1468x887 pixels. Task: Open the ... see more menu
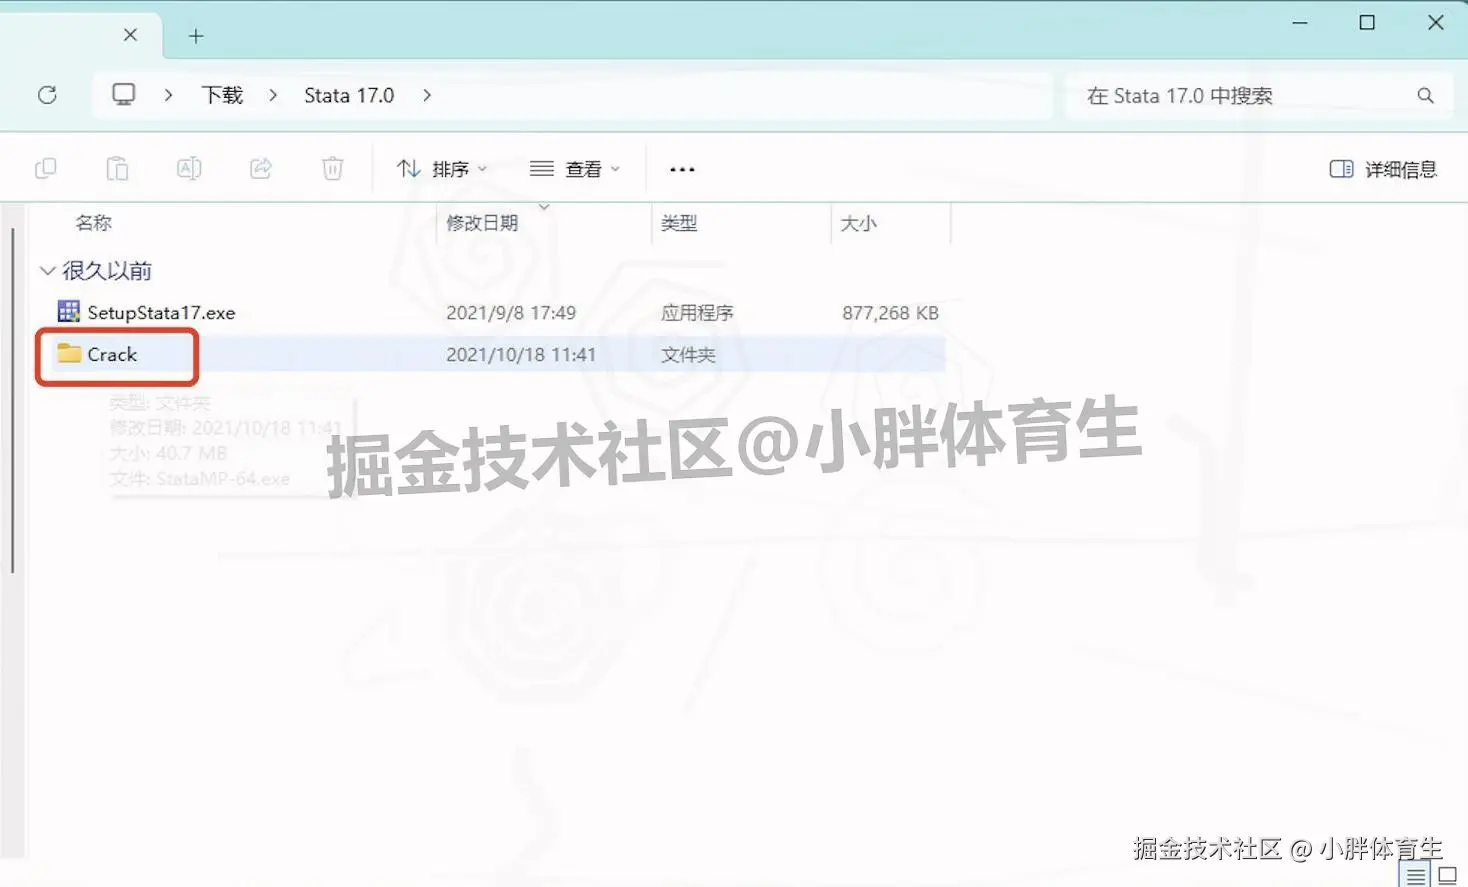681,169
